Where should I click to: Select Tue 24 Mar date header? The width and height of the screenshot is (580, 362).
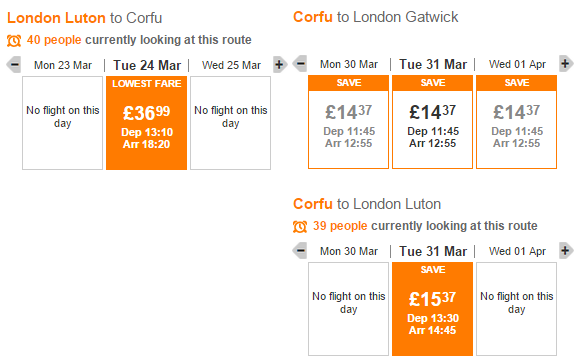pyautogui.click(x=147, y=65)
